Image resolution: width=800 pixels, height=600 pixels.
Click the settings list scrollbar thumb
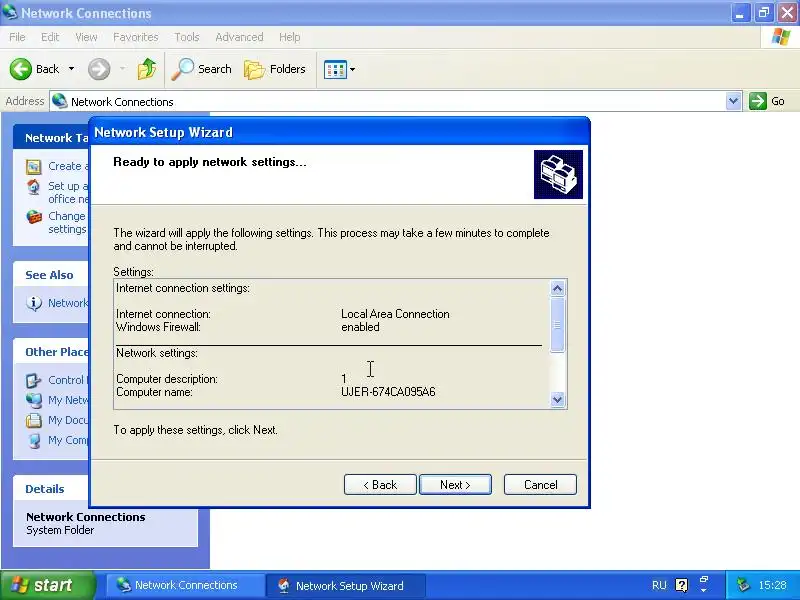(557, 324)
